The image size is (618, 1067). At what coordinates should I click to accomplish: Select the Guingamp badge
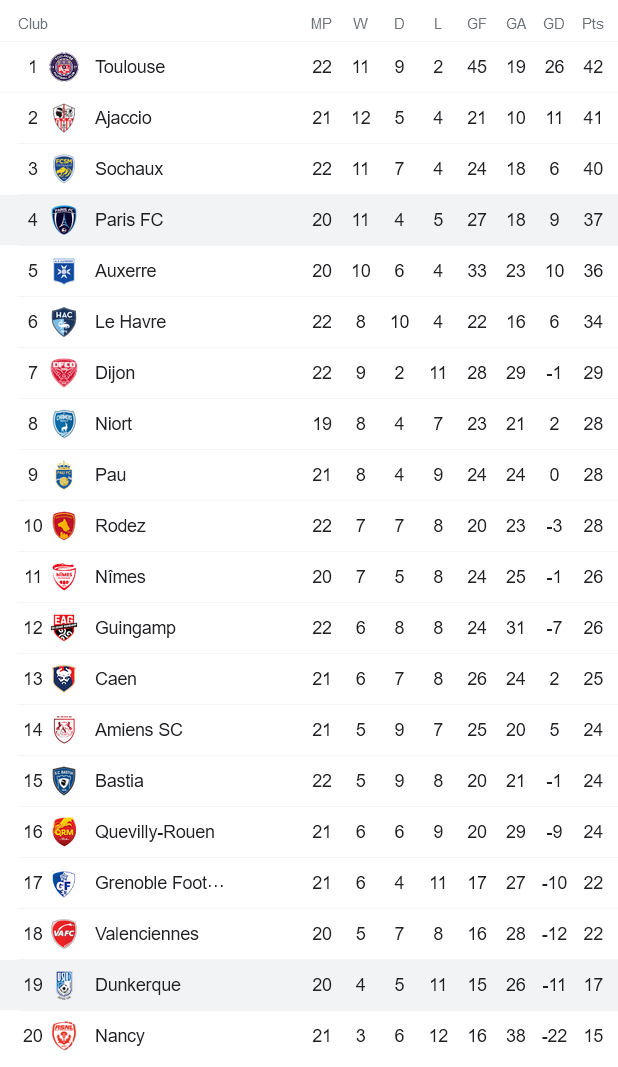63,627
